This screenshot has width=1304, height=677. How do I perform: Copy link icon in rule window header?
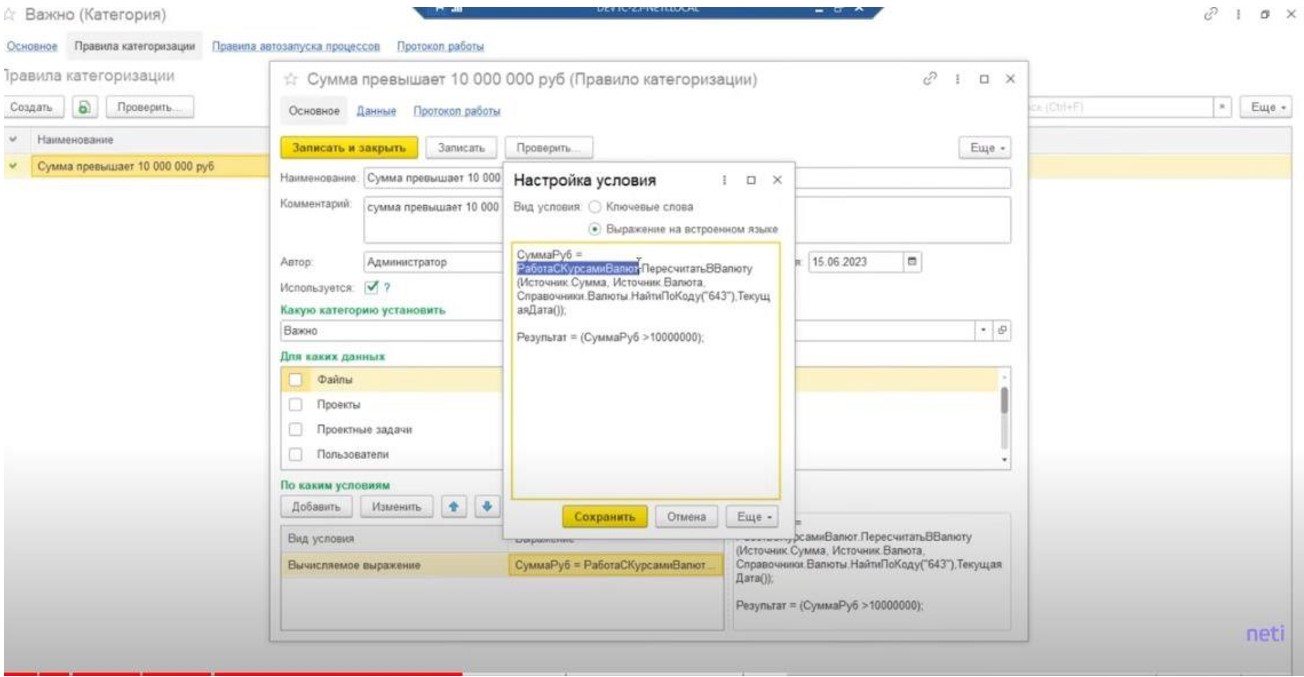click(x=931, y=79)
